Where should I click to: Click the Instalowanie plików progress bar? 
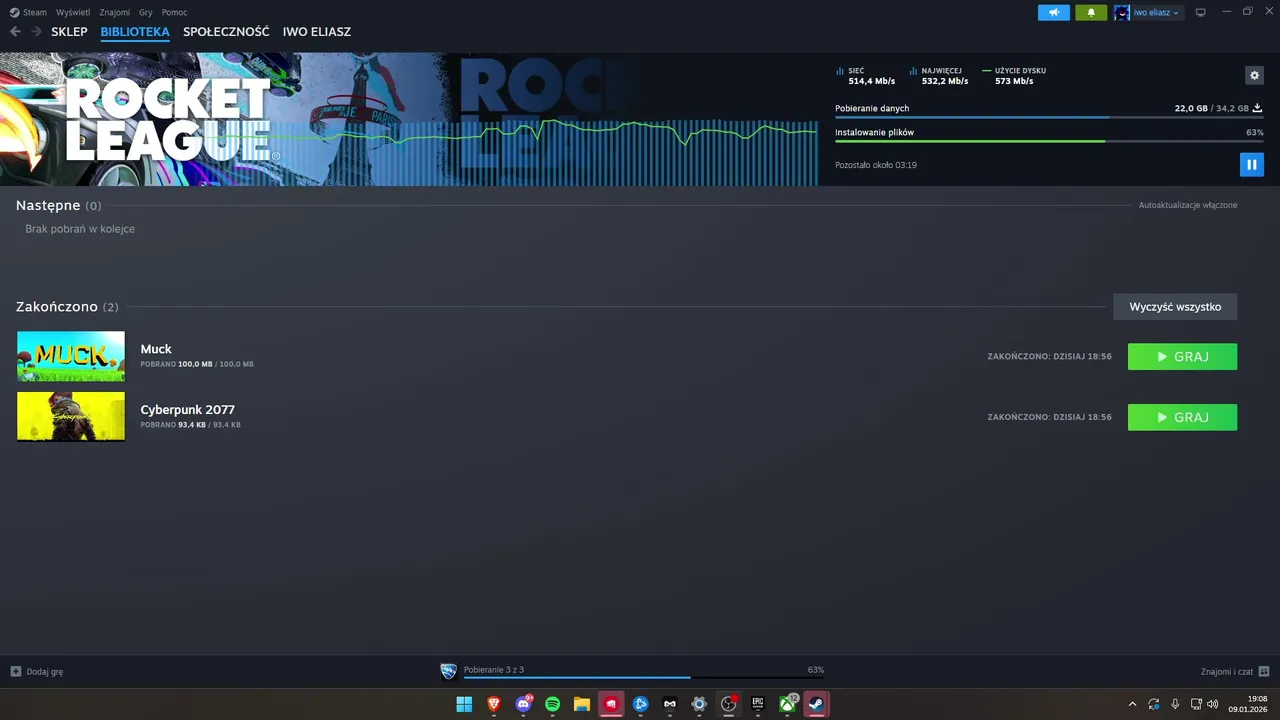coord(1049,141)
